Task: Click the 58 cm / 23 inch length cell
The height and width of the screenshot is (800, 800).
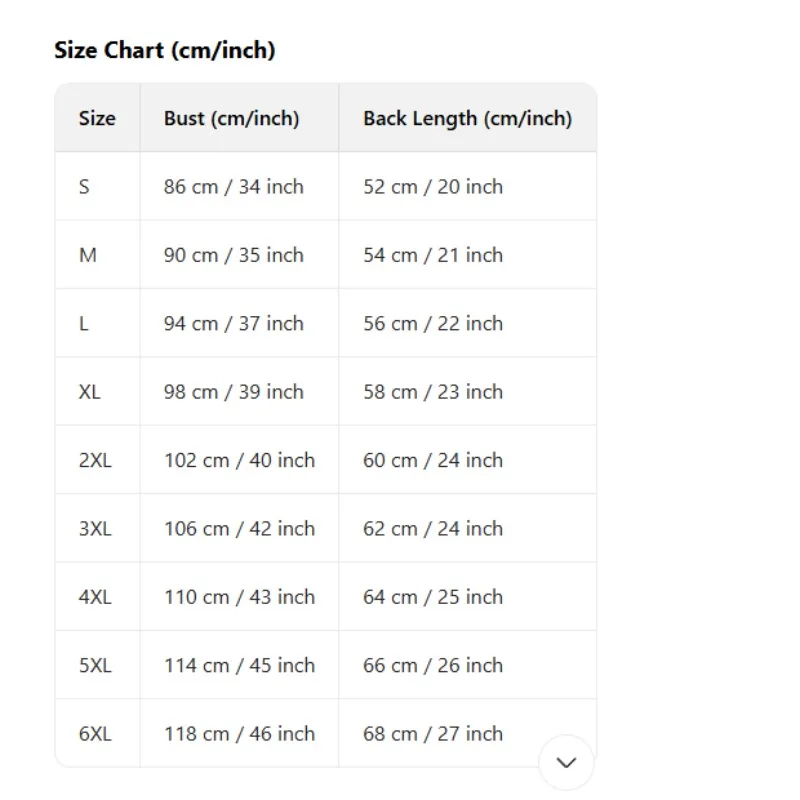Action: click(432, 392)
